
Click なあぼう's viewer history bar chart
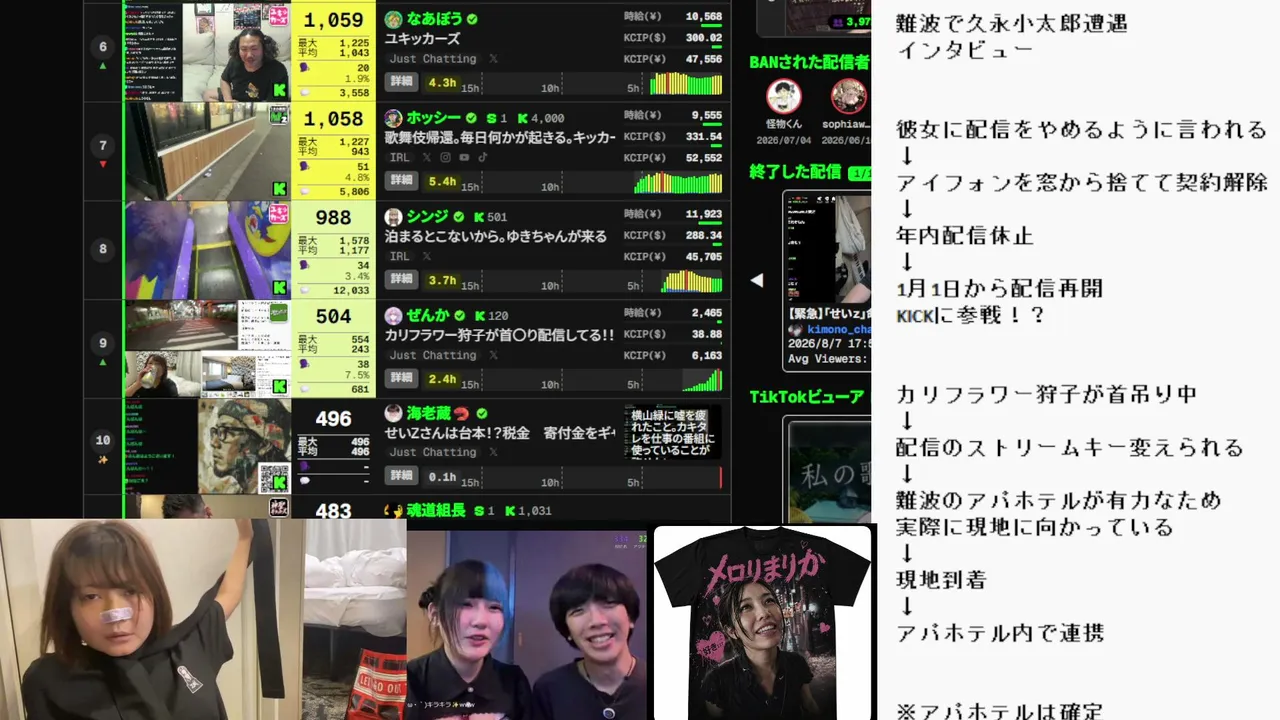685,83
